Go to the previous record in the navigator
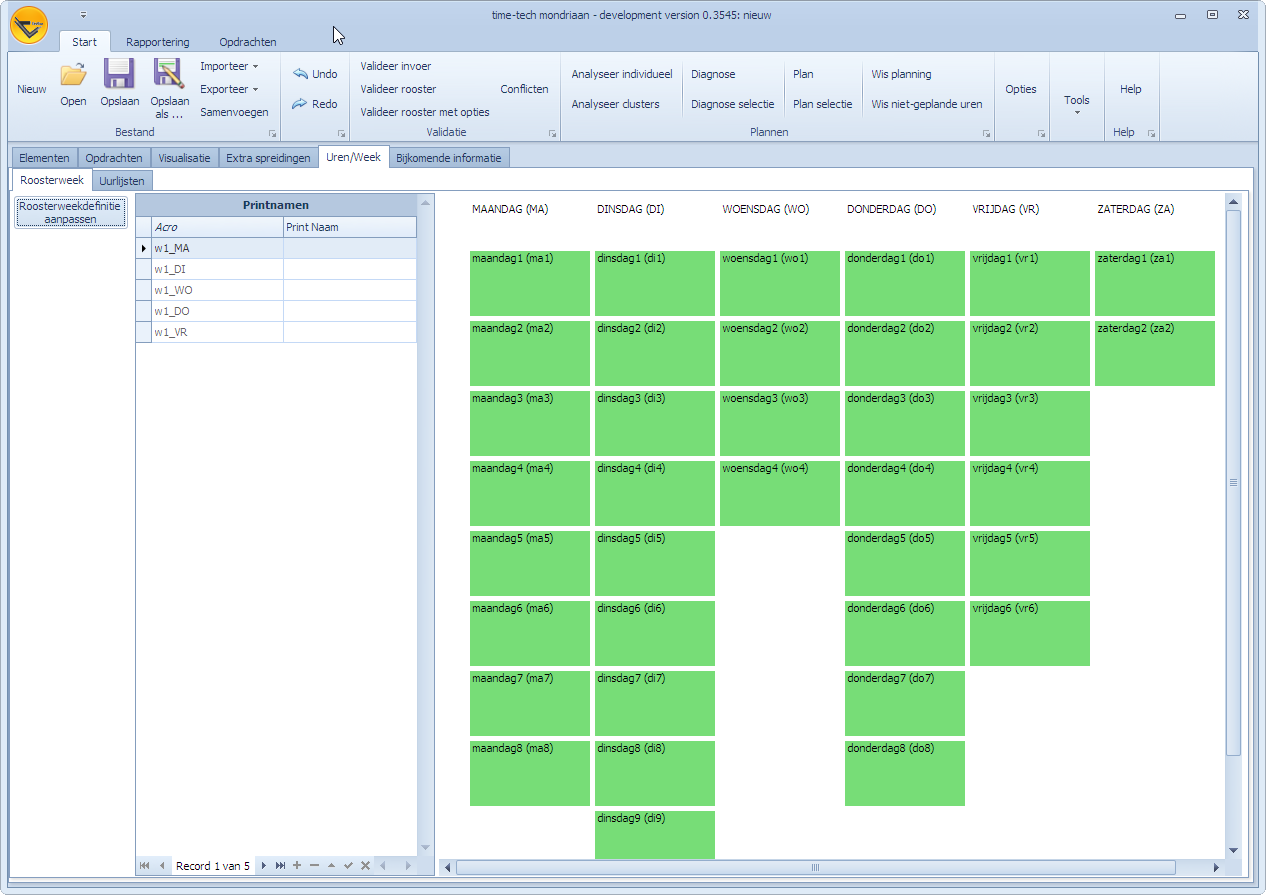1266x895 pixels. (162, 866)
